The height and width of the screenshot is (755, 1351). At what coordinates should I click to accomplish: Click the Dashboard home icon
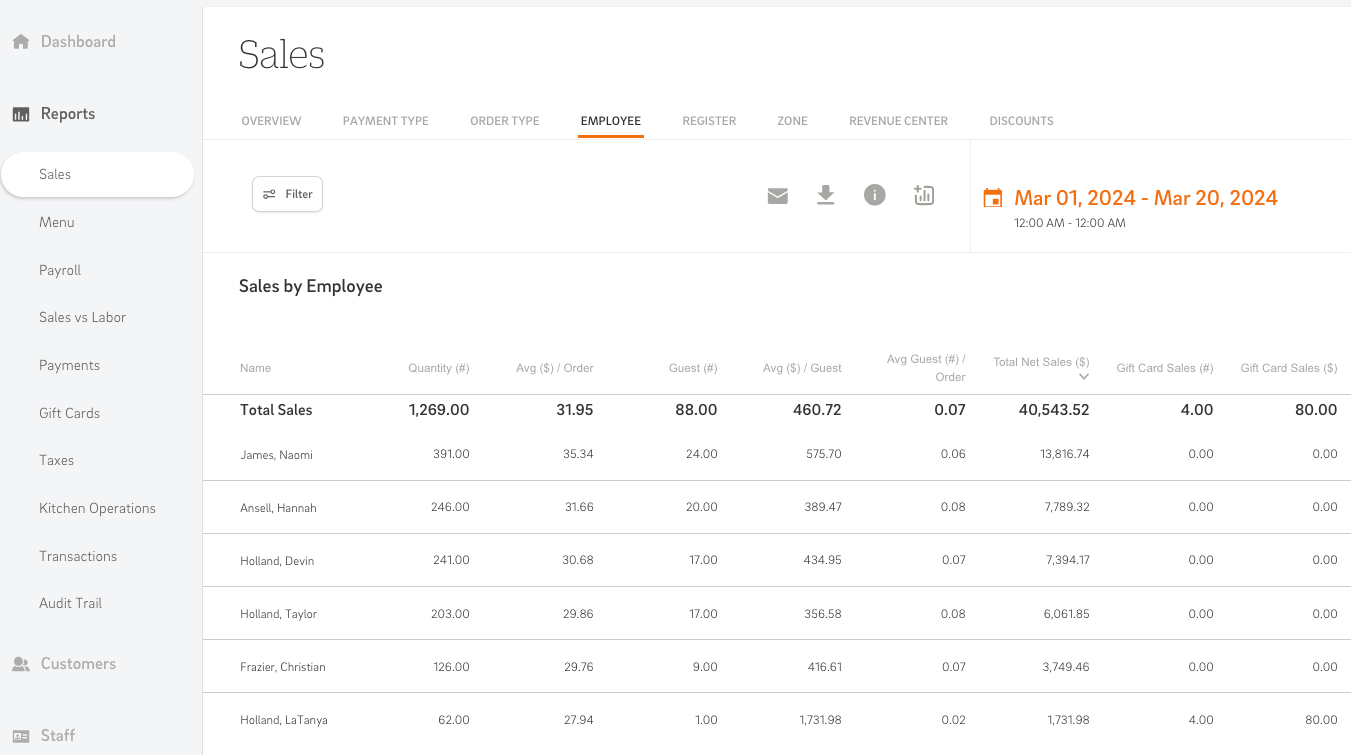pyautogui.click(x=20, y=42)
